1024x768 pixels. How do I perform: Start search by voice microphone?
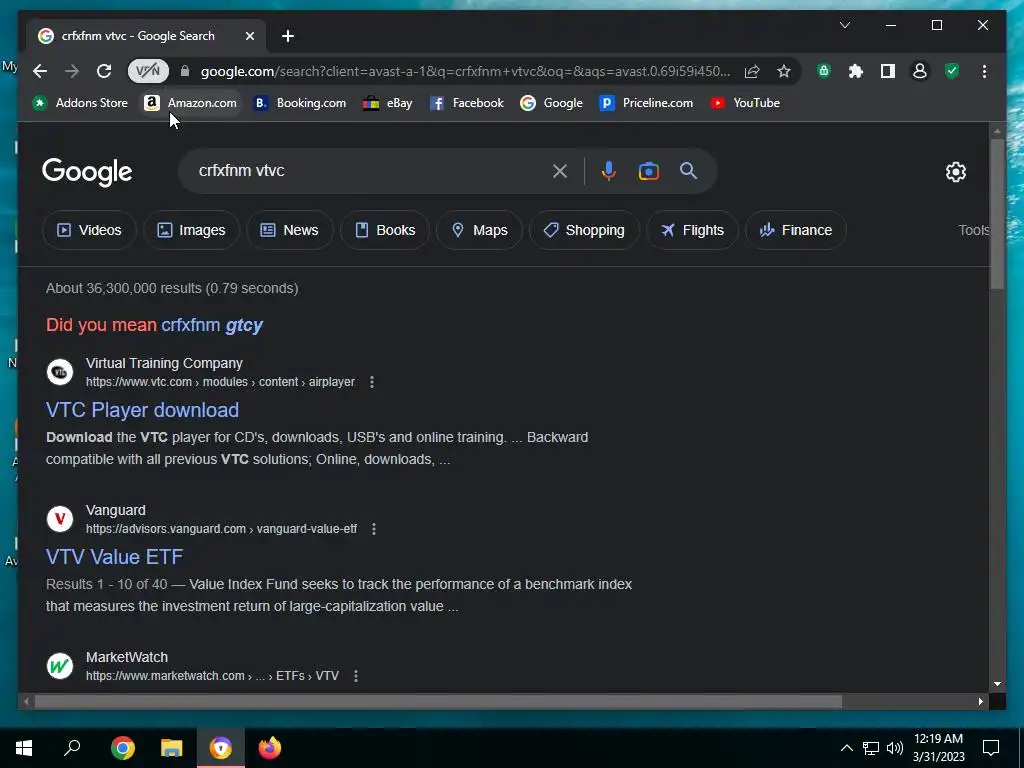pos(608,171)
